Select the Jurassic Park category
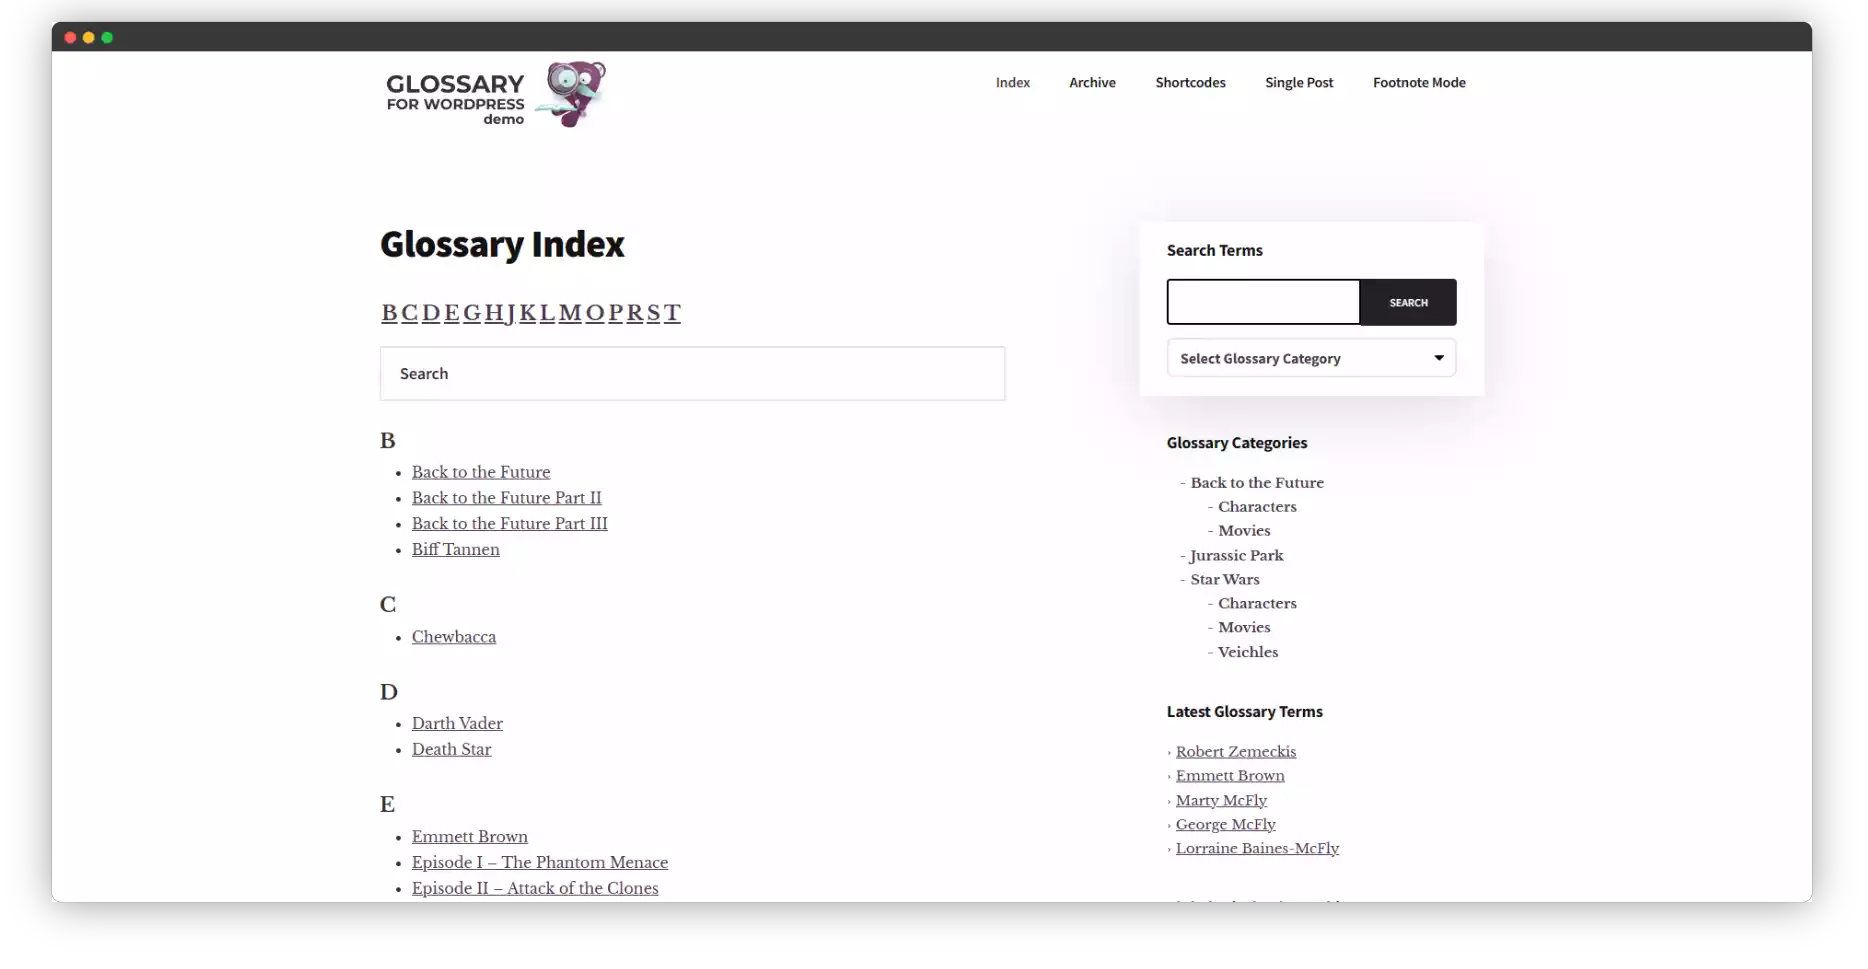1868x969 pixels. (x=1237, y=555)
